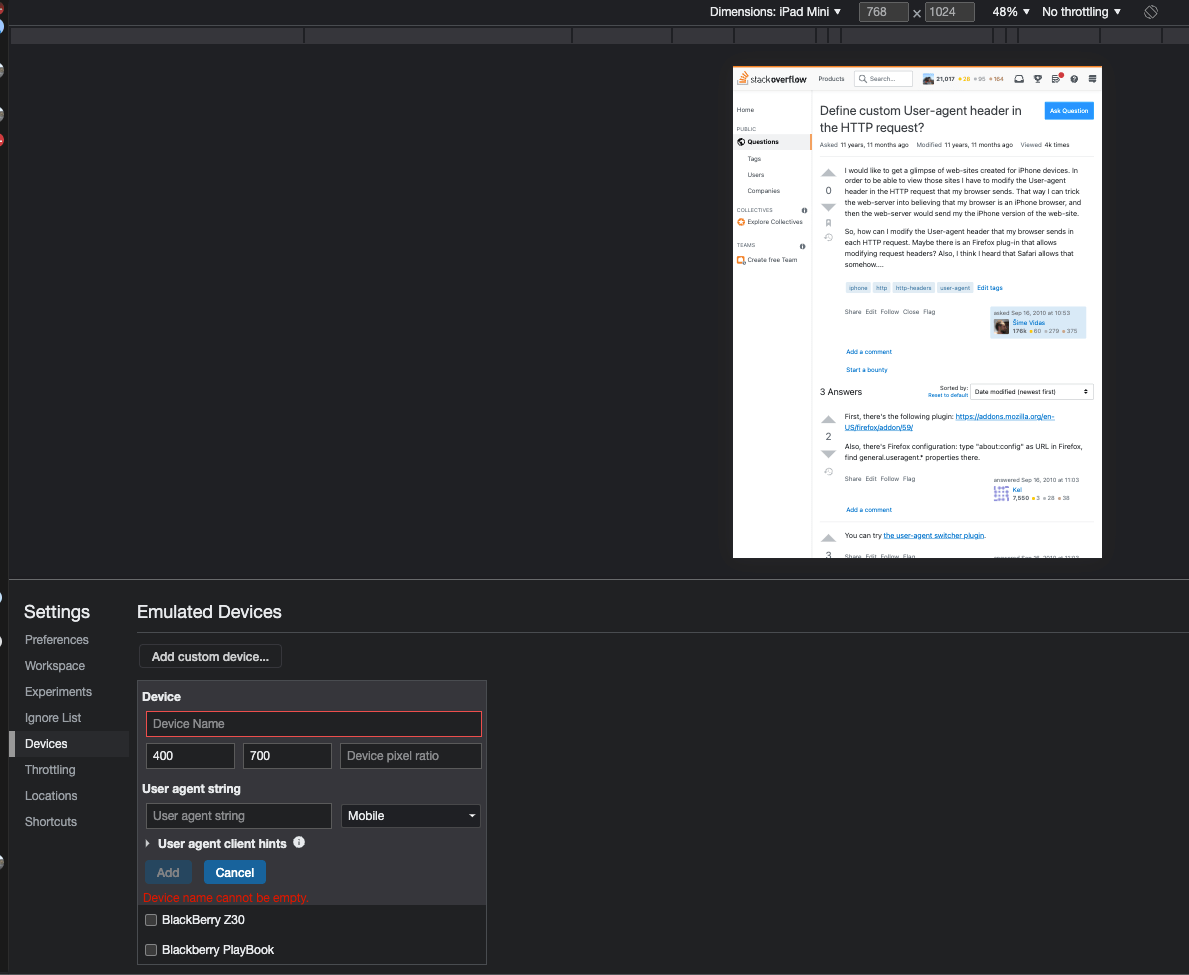
Task: Open Shortcuts in Settings sidebar
Action: point(51,821)
